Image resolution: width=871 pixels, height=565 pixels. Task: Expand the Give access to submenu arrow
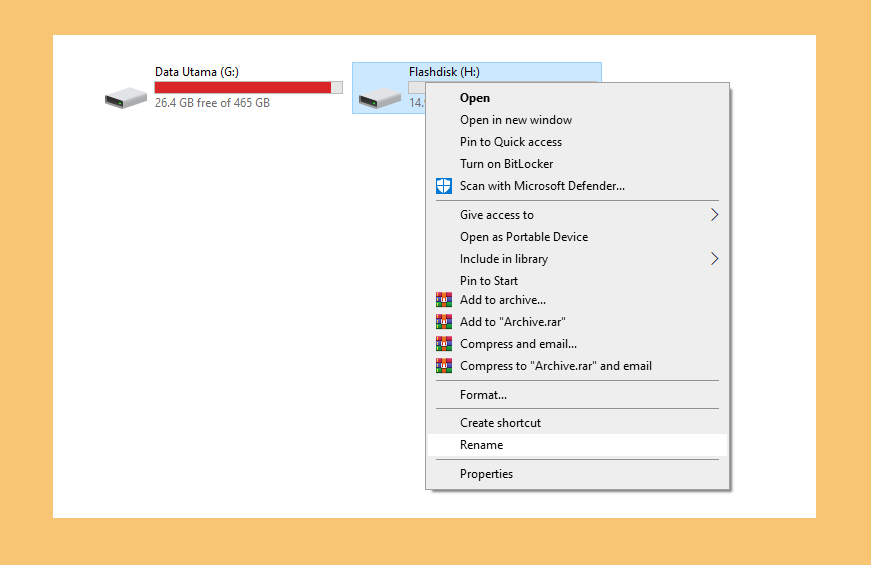point(714,215)
